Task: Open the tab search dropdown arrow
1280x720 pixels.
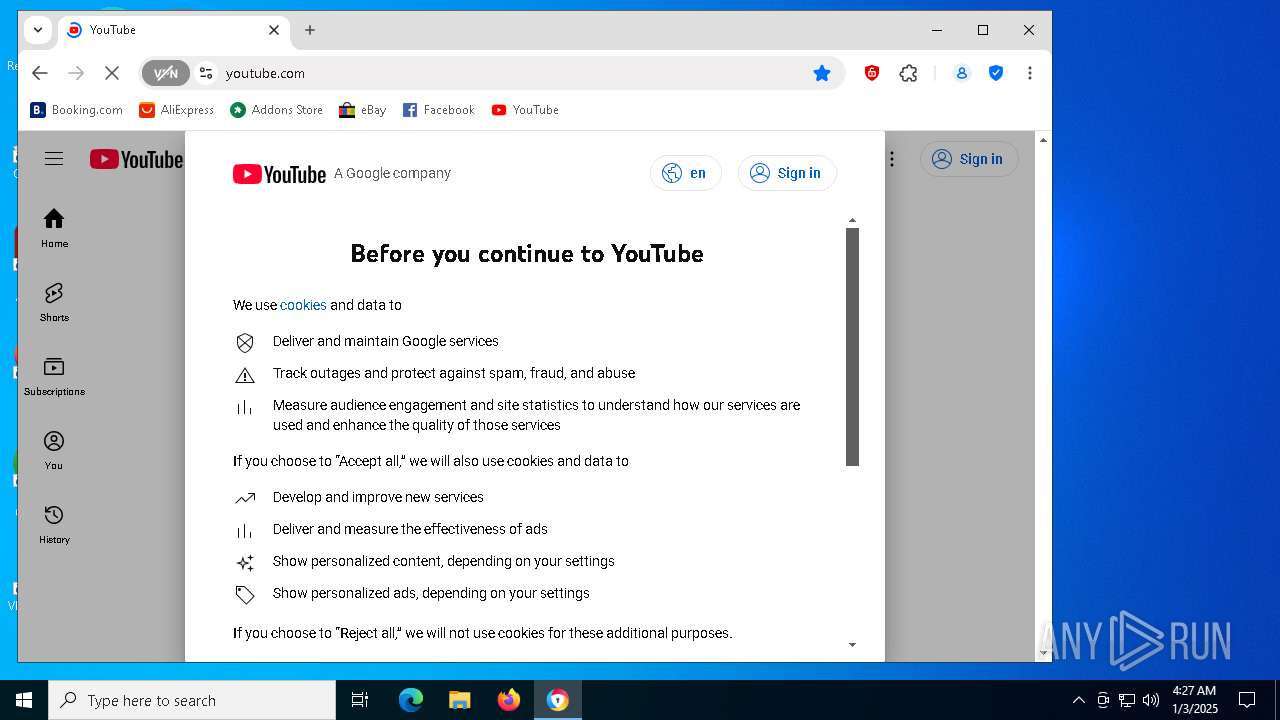Action: point(38,30)
